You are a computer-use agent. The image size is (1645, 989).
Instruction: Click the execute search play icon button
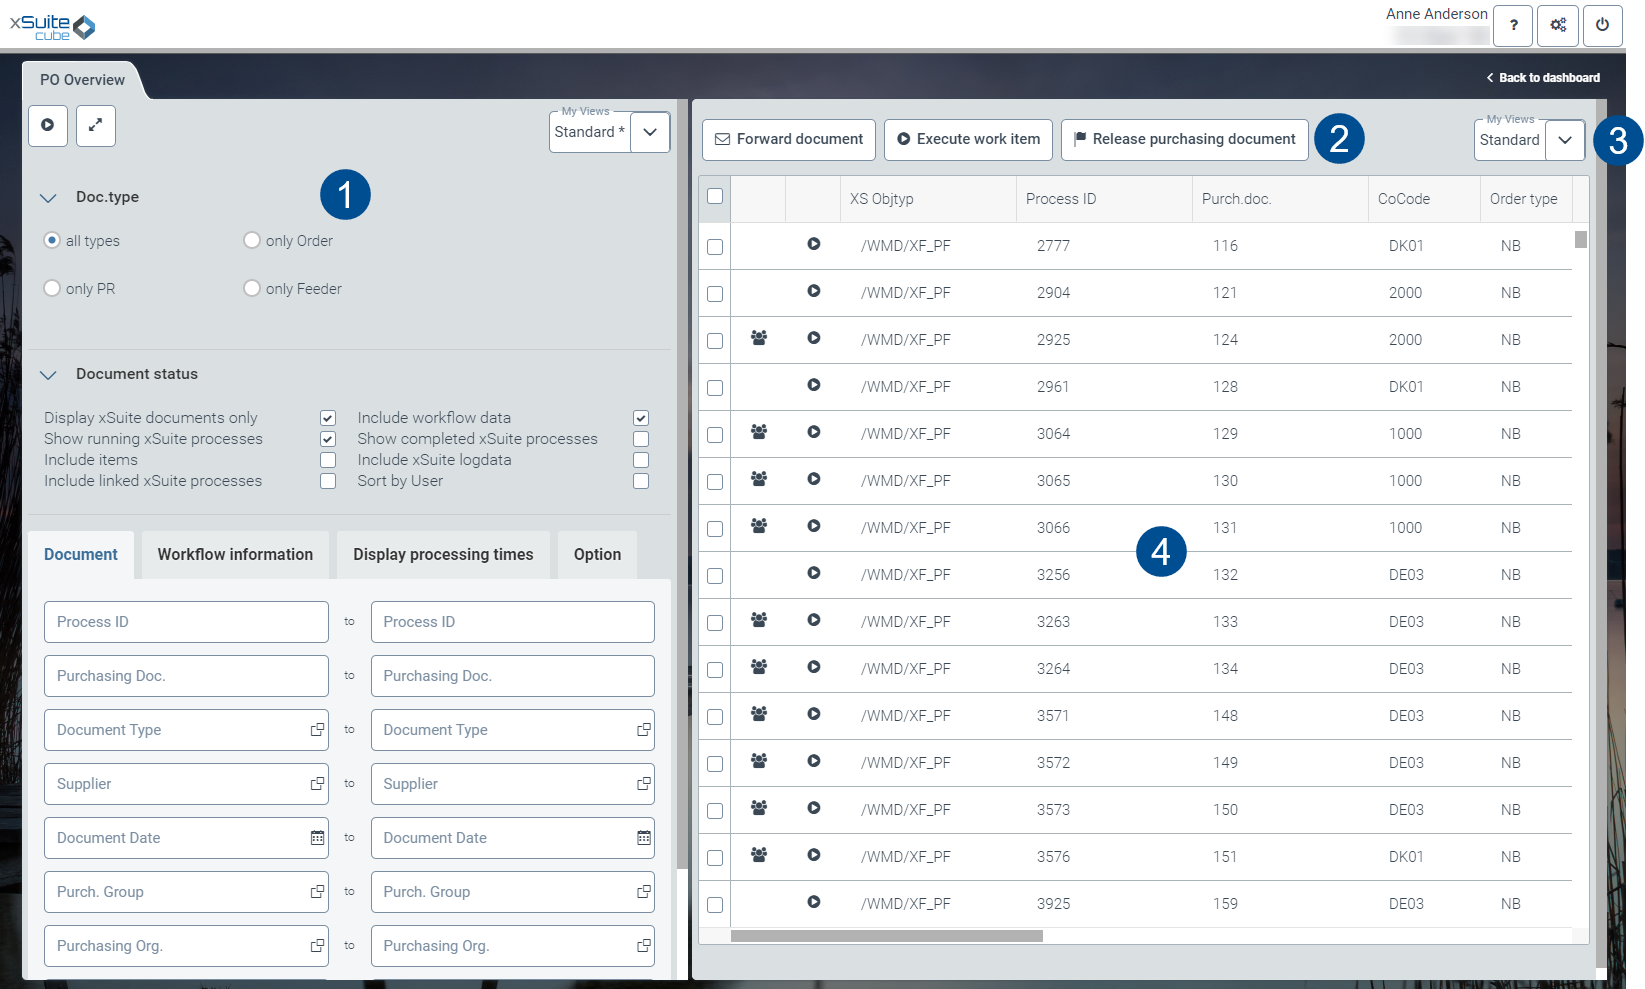point(48,126)
